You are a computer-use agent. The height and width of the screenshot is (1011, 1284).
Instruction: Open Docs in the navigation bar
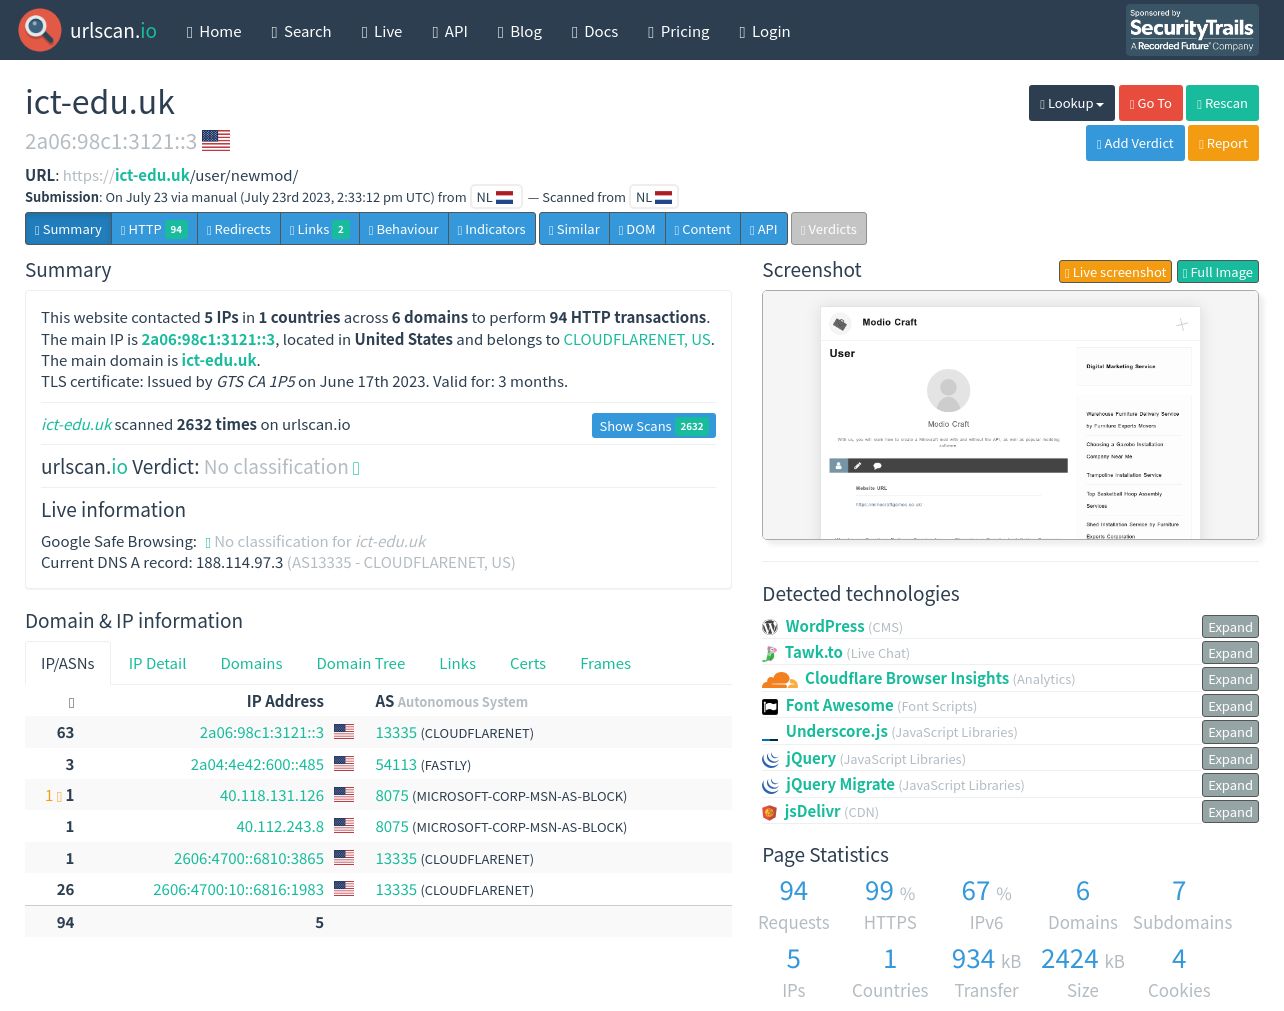pos(595,31)
